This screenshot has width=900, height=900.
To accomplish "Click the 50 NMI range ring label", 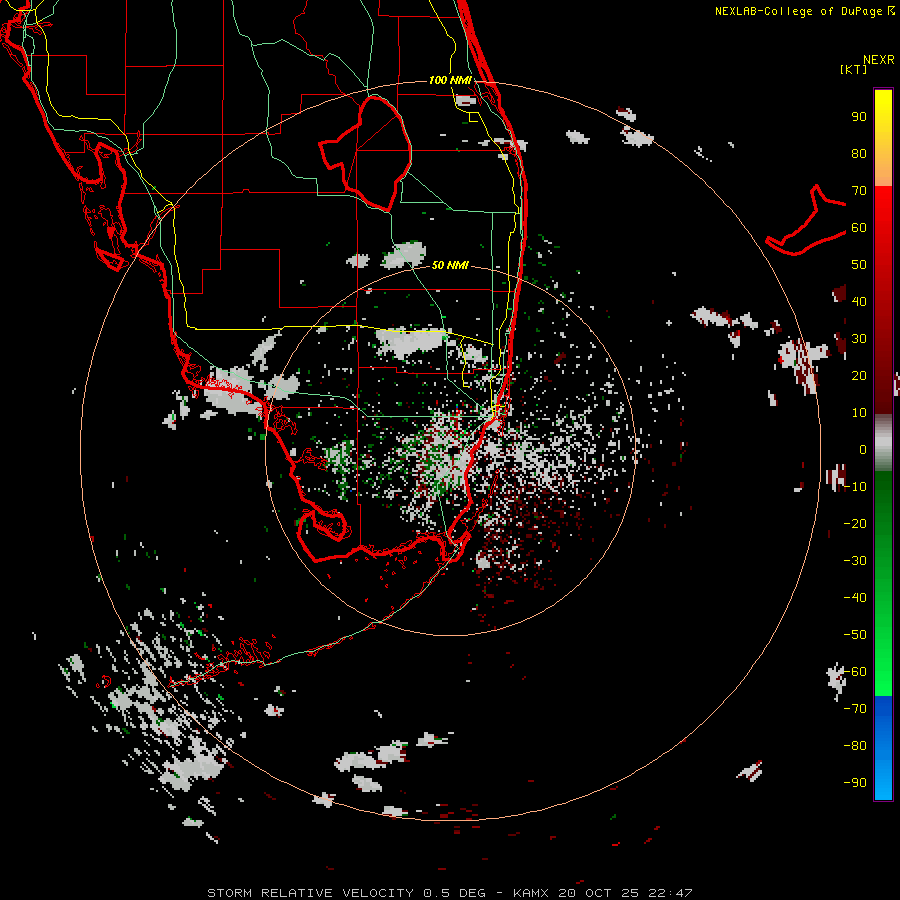I will point(450,265).
